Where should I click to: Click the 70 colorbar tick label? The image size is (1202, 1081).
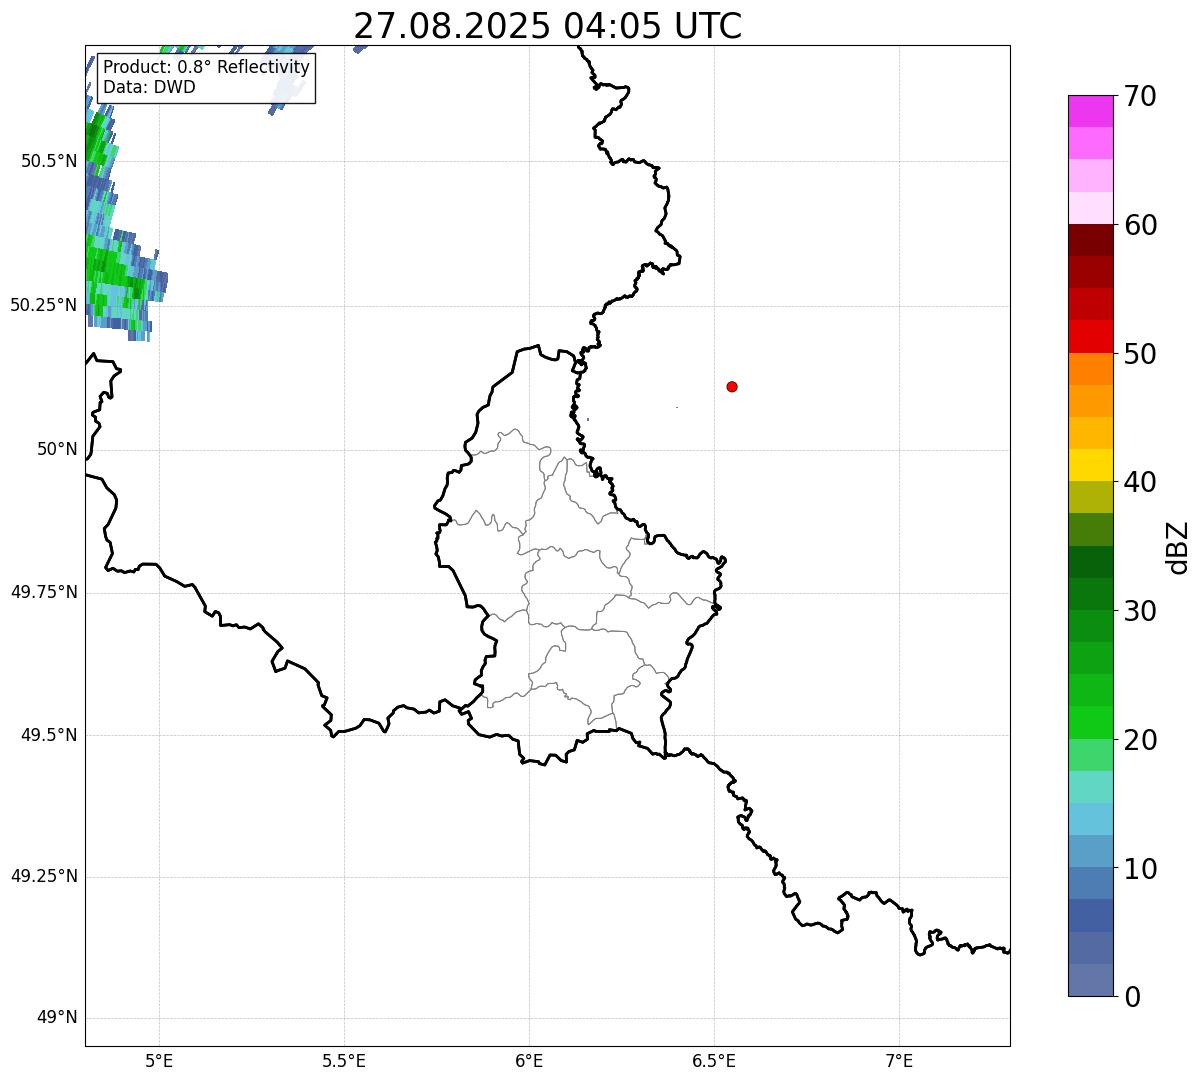tap(1141, 96)
